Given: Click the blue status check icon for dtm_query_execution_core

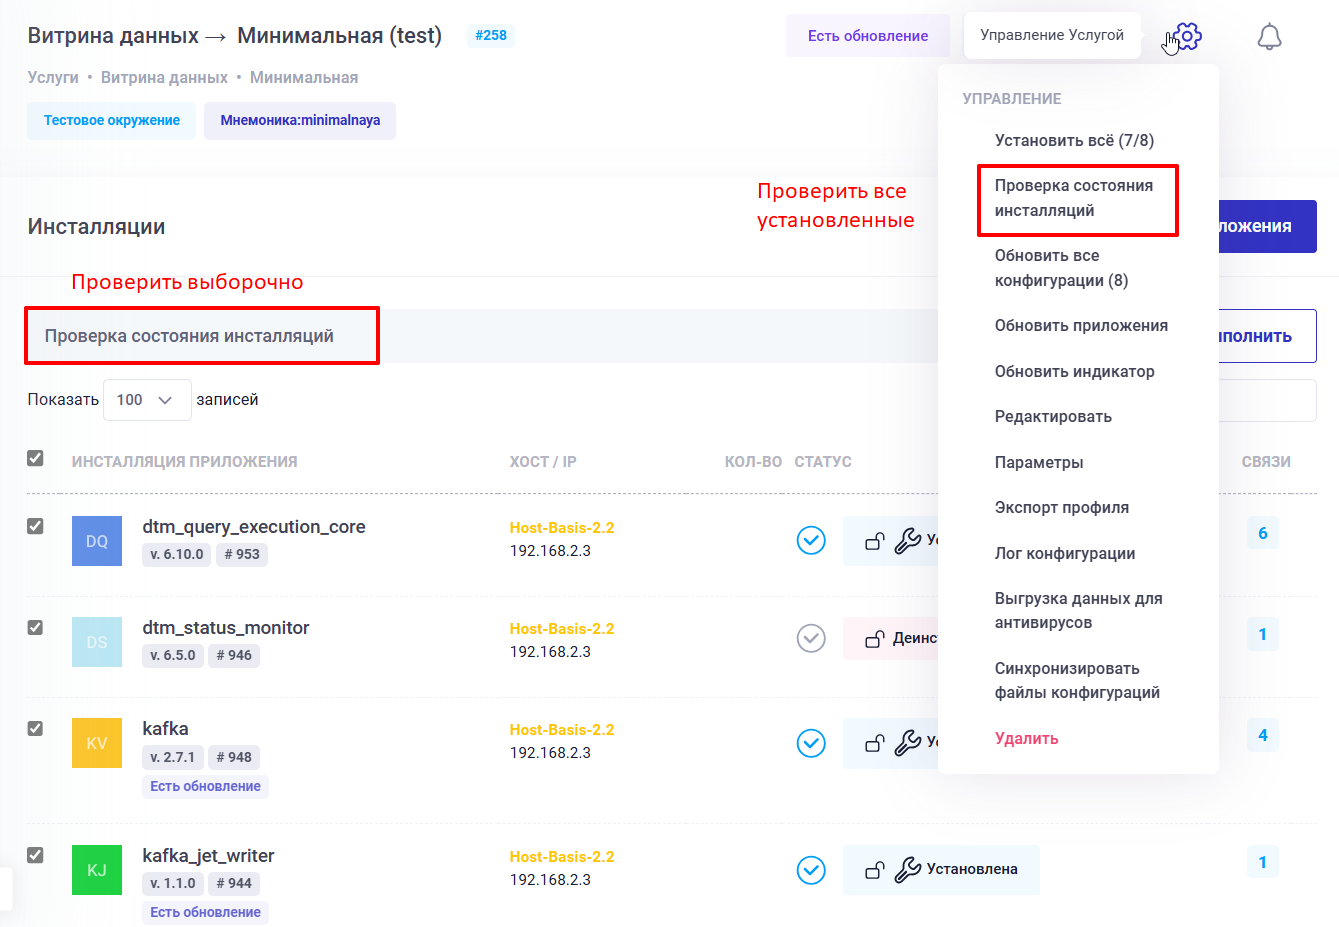Looking at the screenshot, I should 810,540.
